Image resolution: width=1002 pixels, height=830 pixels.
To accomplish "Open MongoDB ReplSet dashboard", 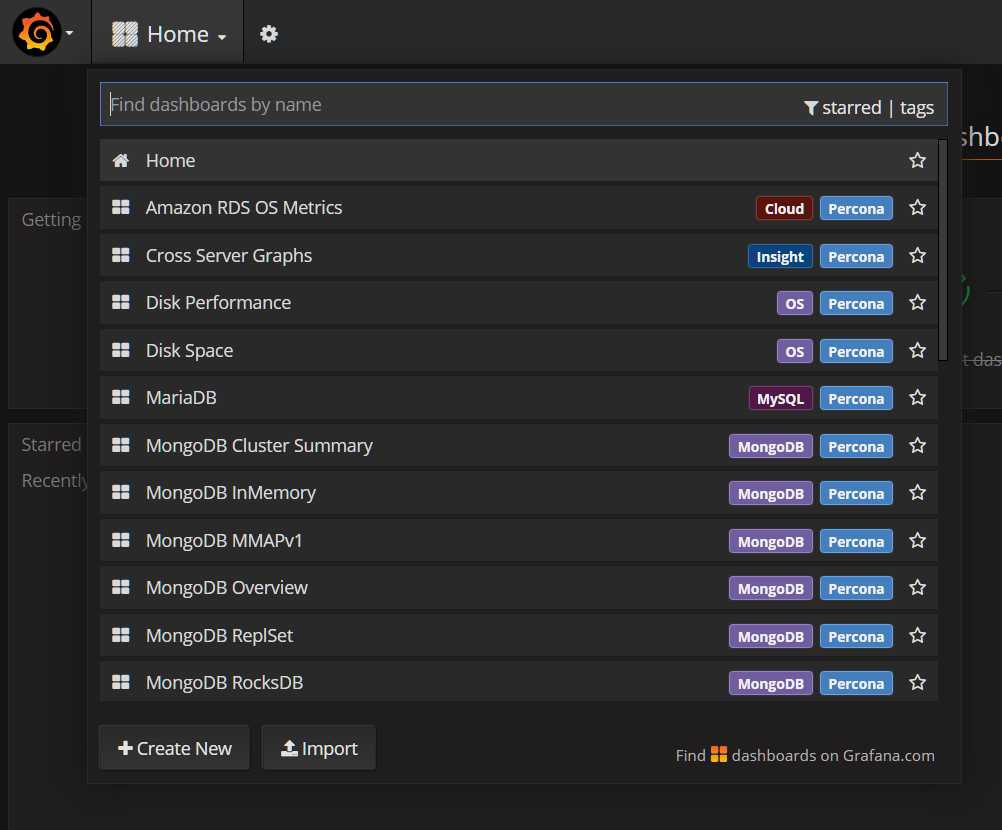I will (x=519, y=635).
